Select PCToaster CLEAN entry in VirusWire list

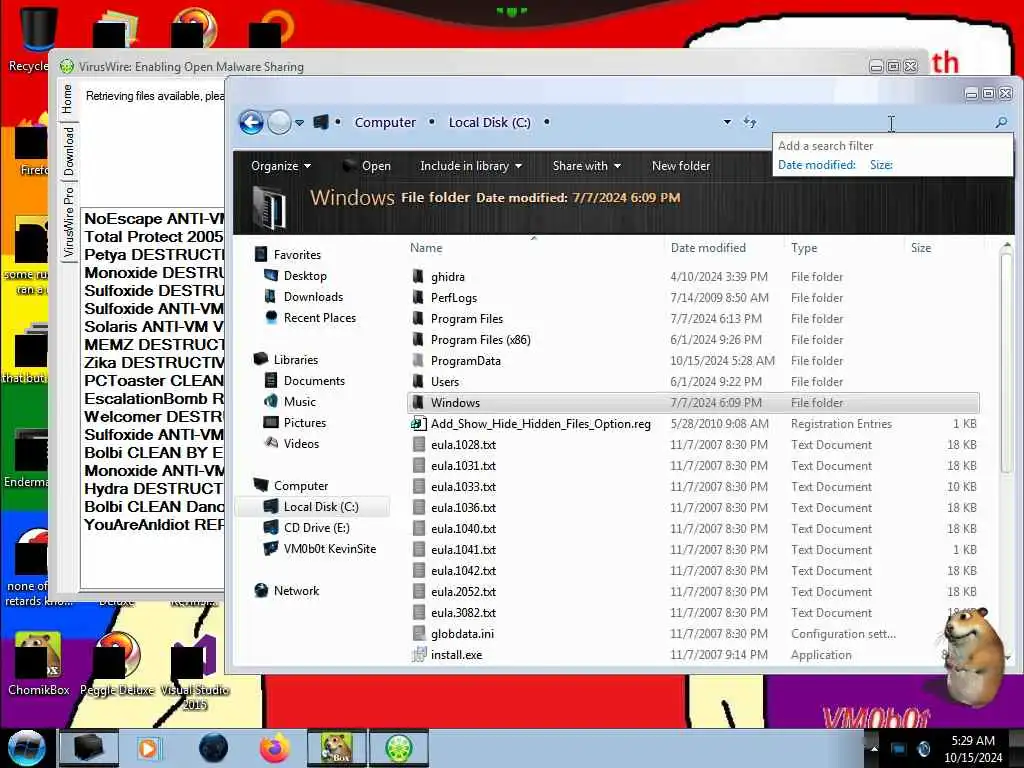(x=153, y=381)
